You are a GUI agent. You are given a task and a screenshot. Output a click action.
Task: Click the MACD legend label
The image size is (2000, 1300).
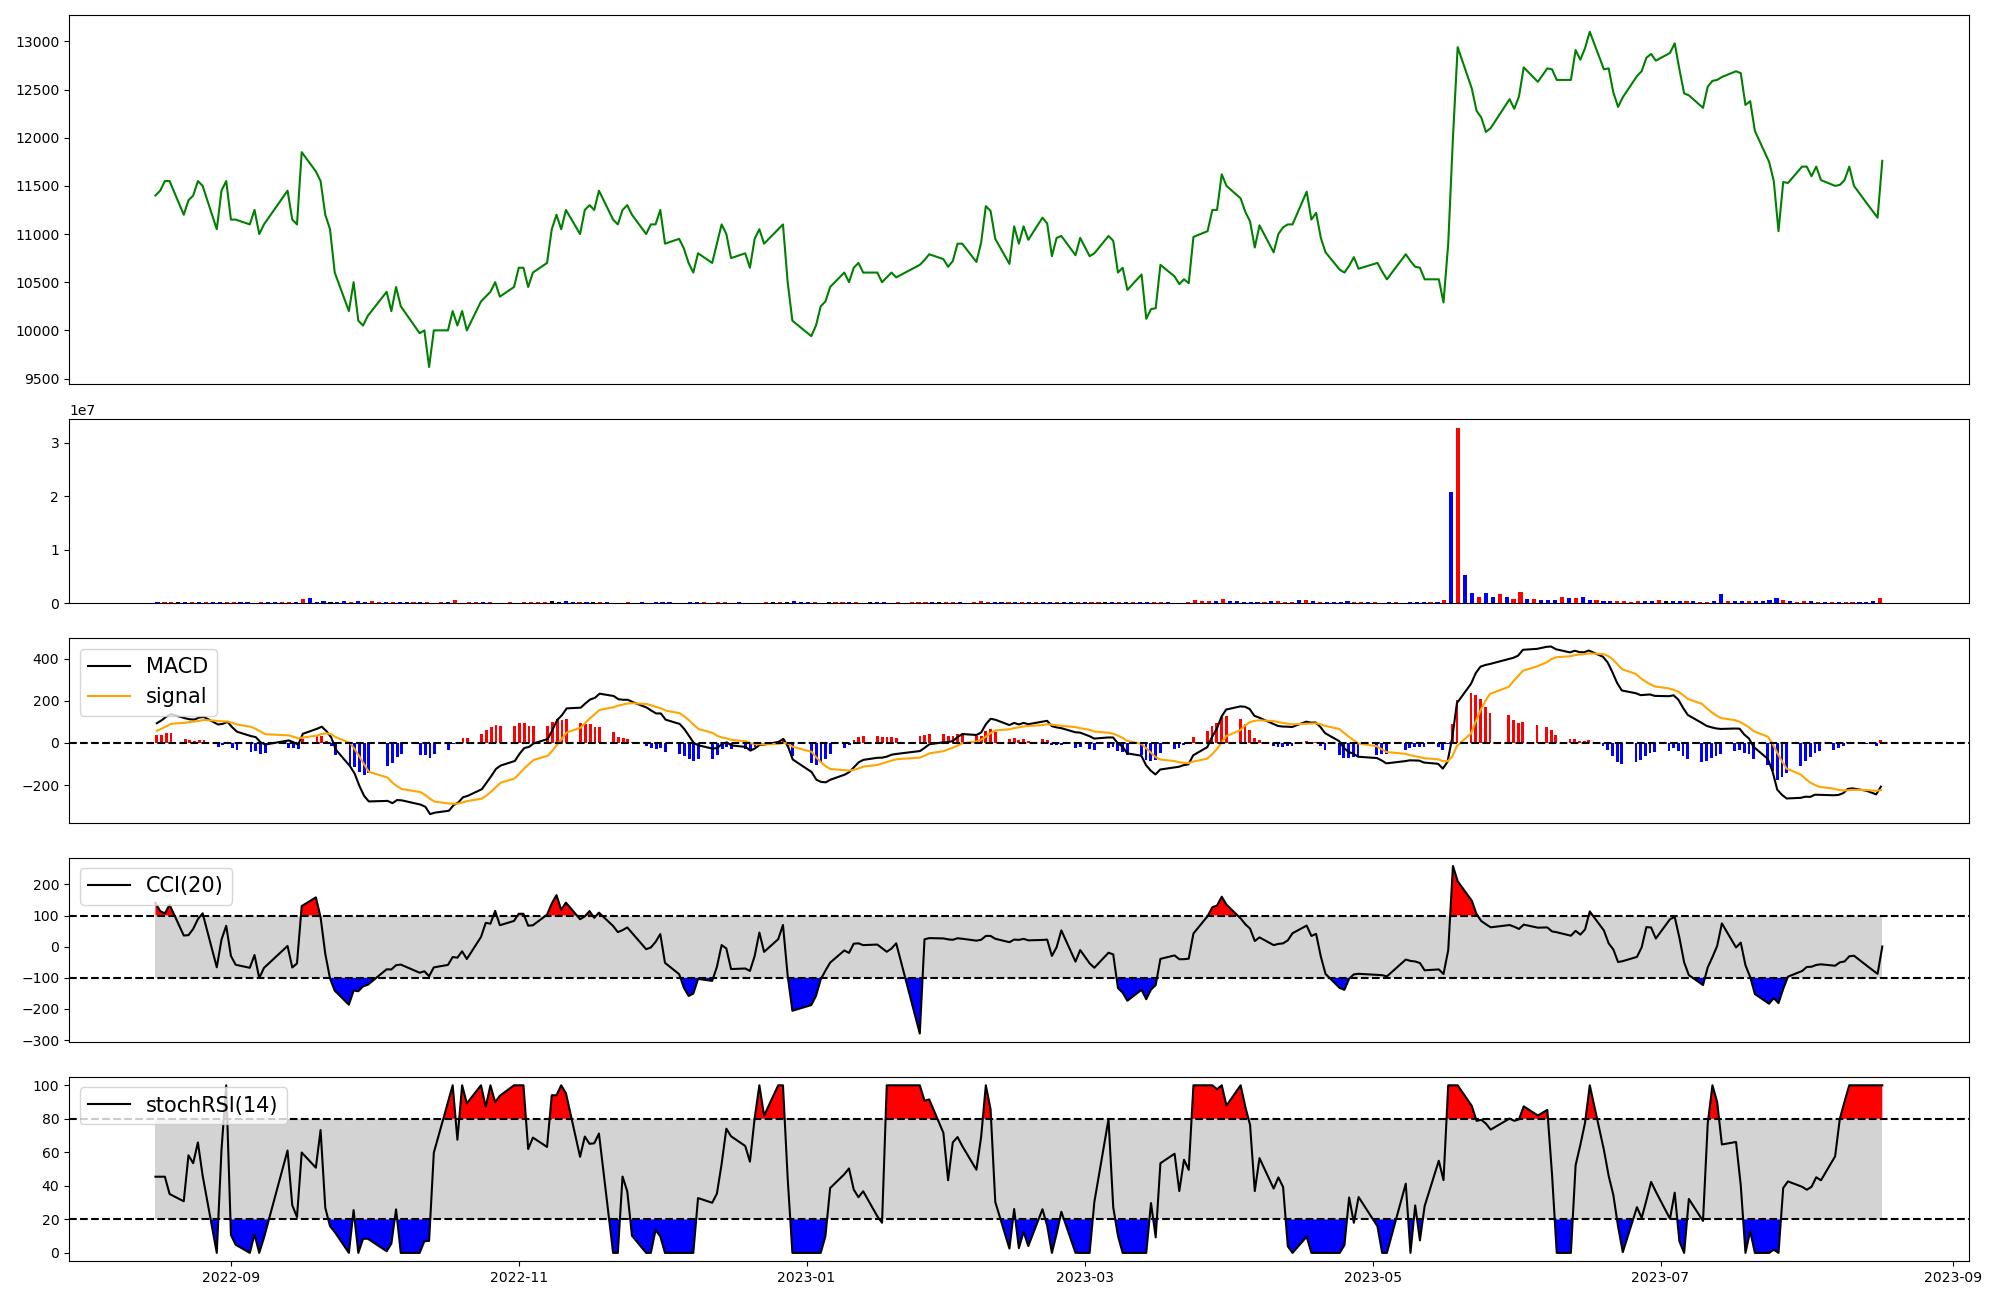176,666
